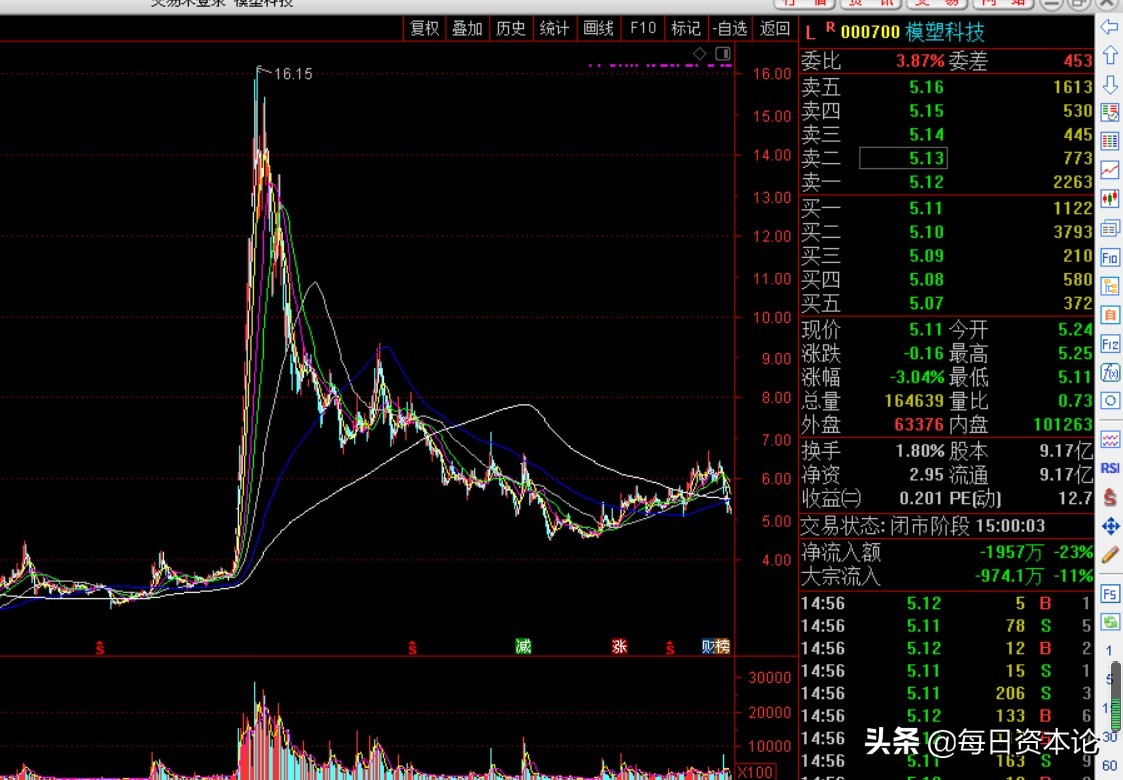Toggle the -自选 watchlist button
Image resolution: width=1123 pixels, height=780 pixels.
729,28
